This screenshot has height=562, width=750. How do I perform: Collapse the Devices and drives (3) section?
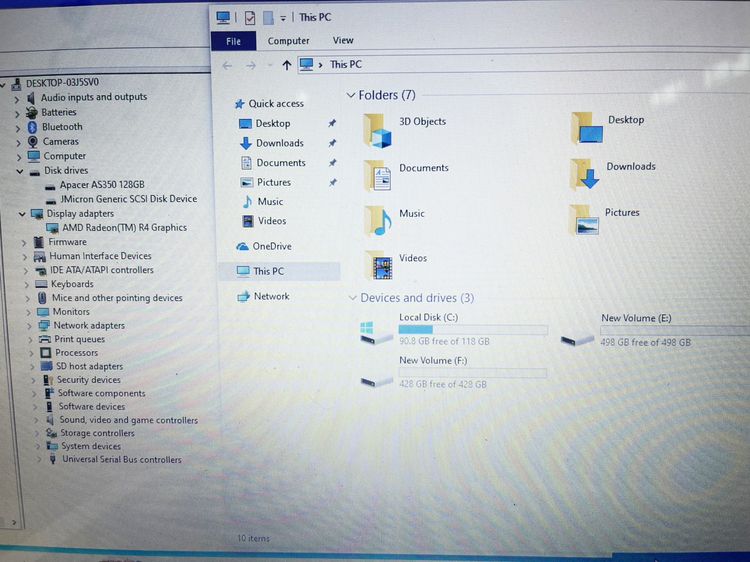[x=353, y=298]
